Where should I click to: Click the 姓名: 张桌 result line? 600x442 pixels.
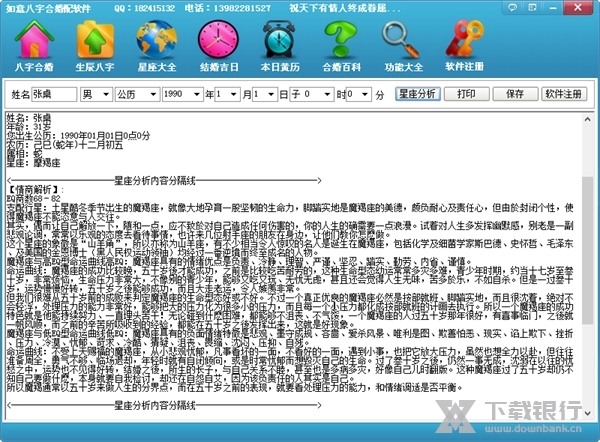(x=29, y=118)
